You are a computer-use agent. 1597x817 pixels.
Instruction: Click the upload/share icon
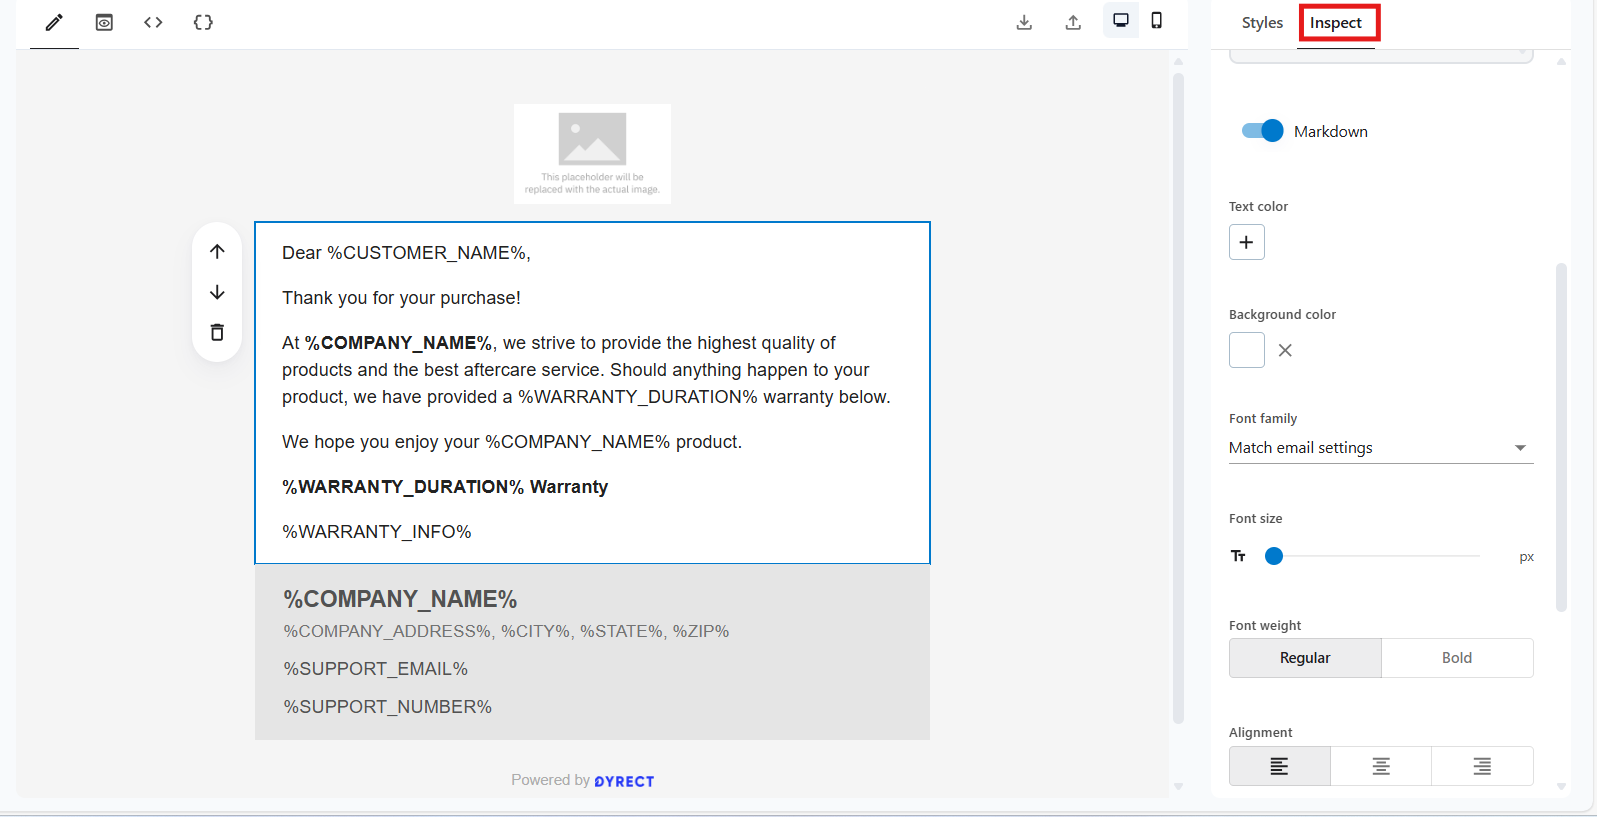point(1073,22)
